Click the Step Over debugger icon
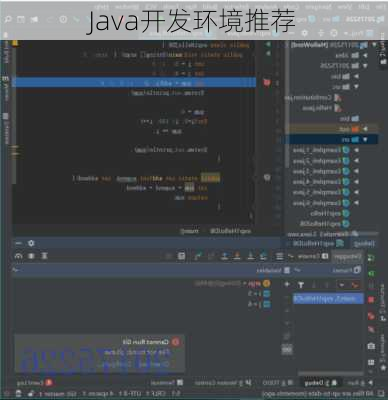 263,256
